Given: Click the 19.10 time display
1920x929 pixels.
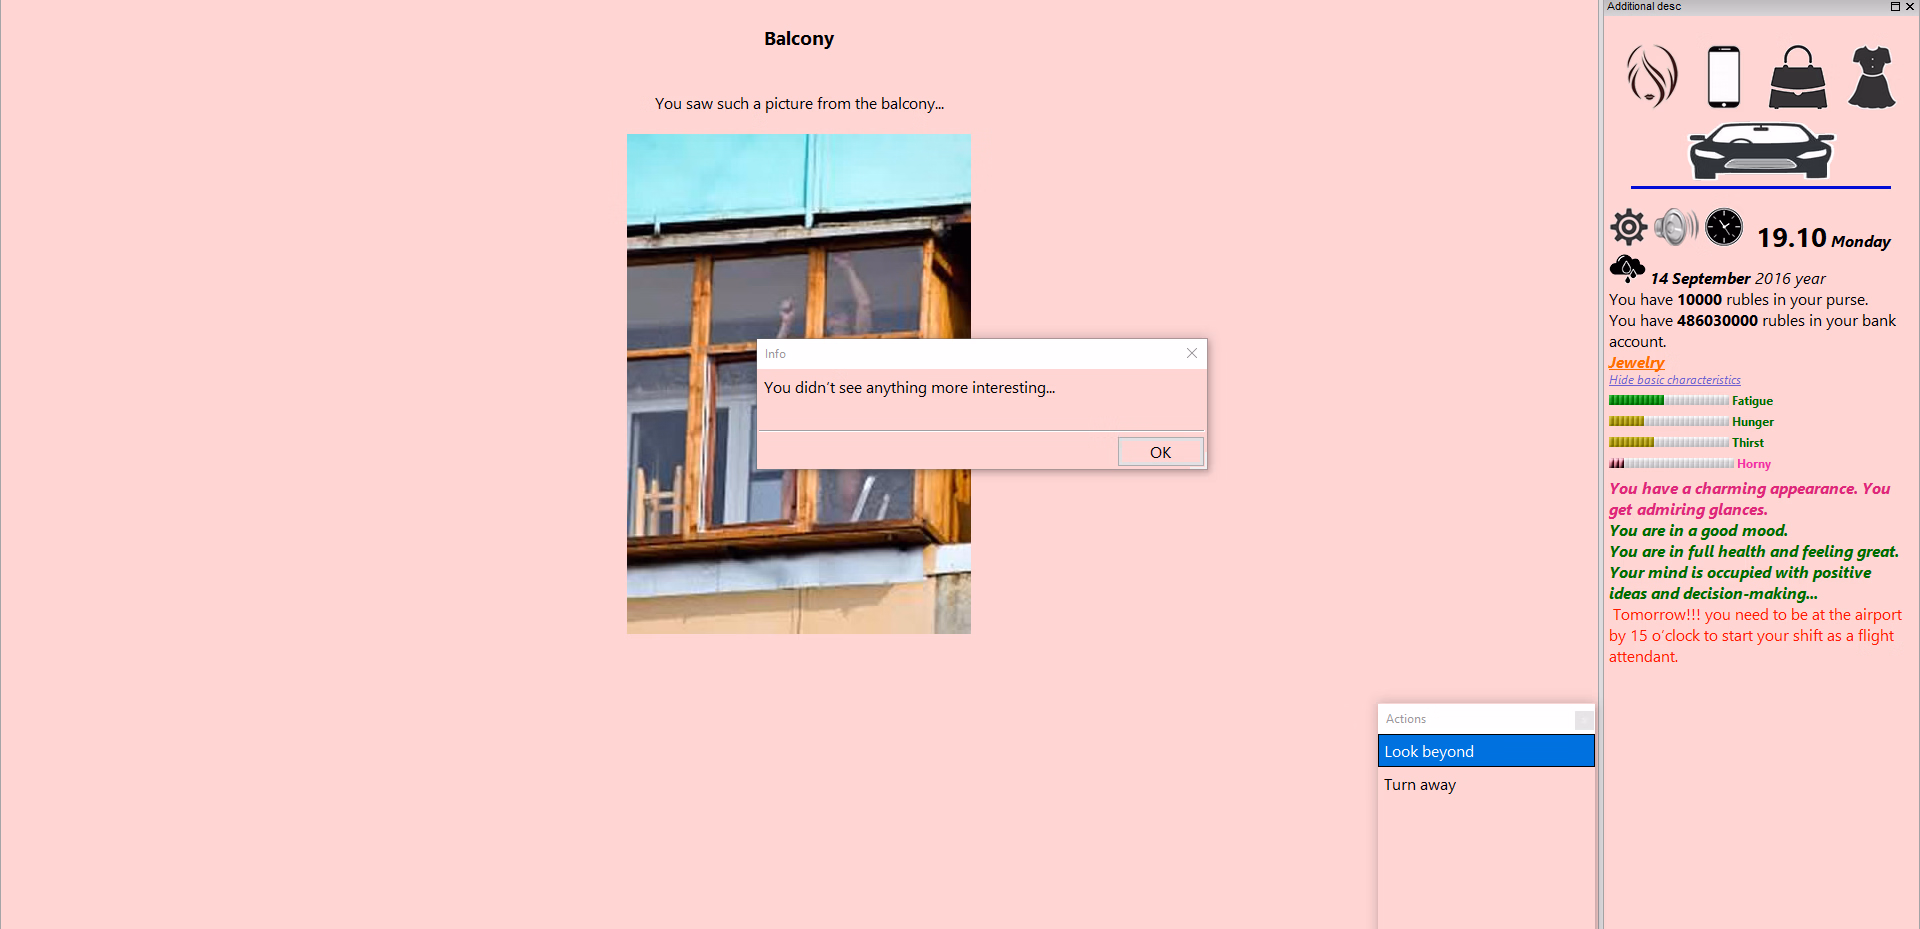Looking at the screenshot, I should [x=1792, y=238].
